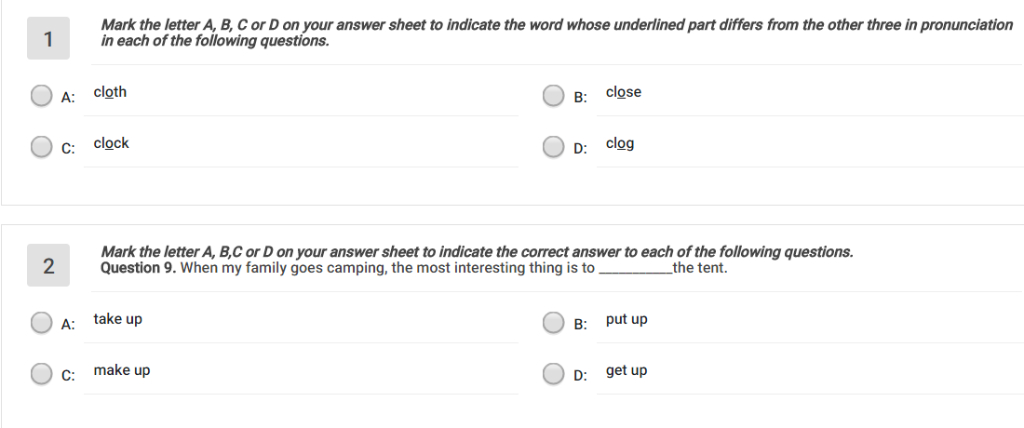Select radio button B for close
This screenshot has height=428, width=1024.
point(554,96)
